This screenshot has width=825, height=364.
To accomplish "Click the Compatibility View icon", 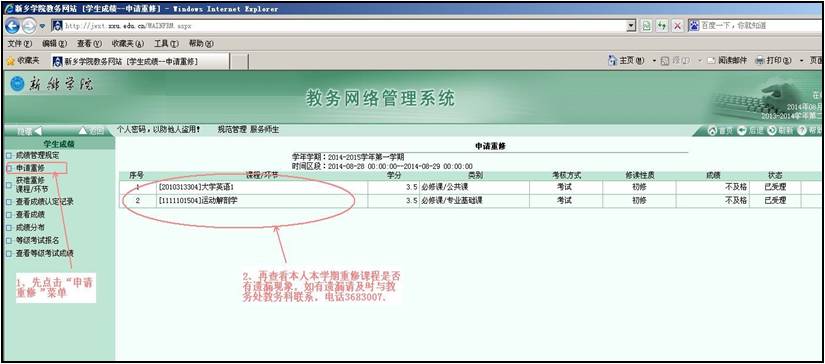I will point(646,25).
